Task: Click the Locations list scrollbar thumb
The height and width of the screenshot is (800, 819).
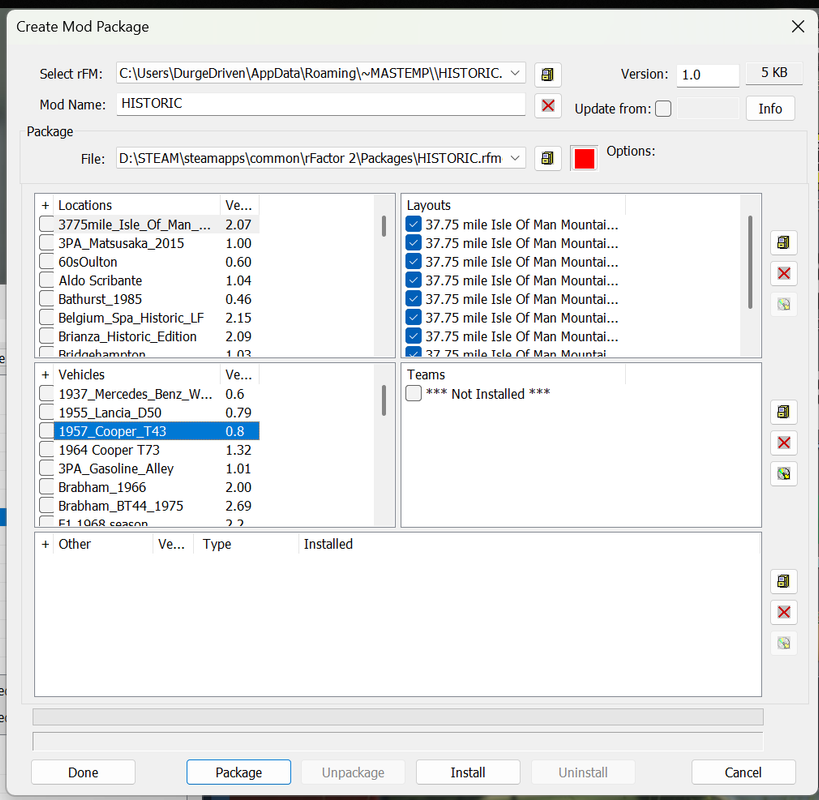Action: click(x=384, y=226)
